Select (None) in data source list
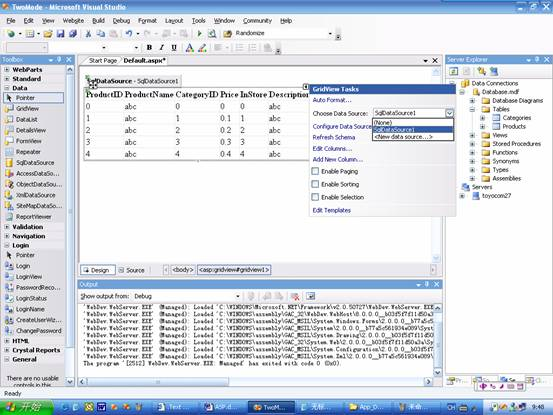This screenshot has width=553, height=415. click(413, 123)
